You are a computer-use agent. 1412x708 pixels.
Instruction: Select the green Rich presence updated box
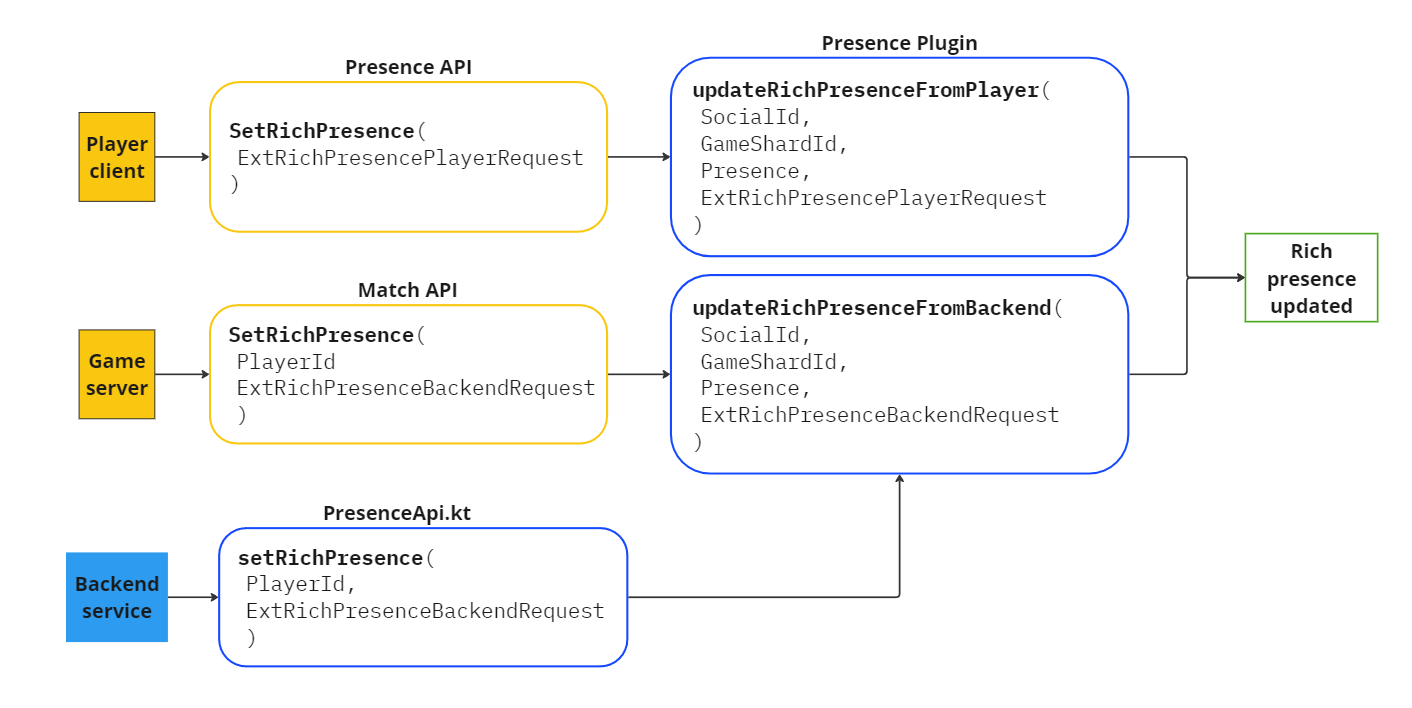point(1311,278)
